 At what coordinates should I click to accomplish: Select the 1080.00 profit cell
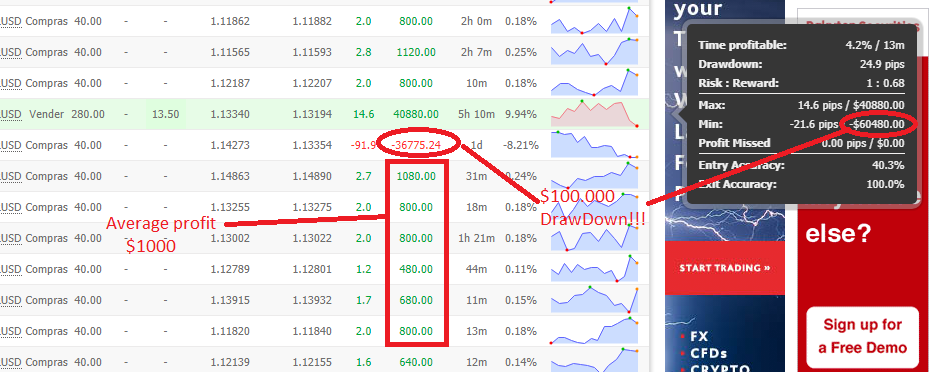(416, 176)
